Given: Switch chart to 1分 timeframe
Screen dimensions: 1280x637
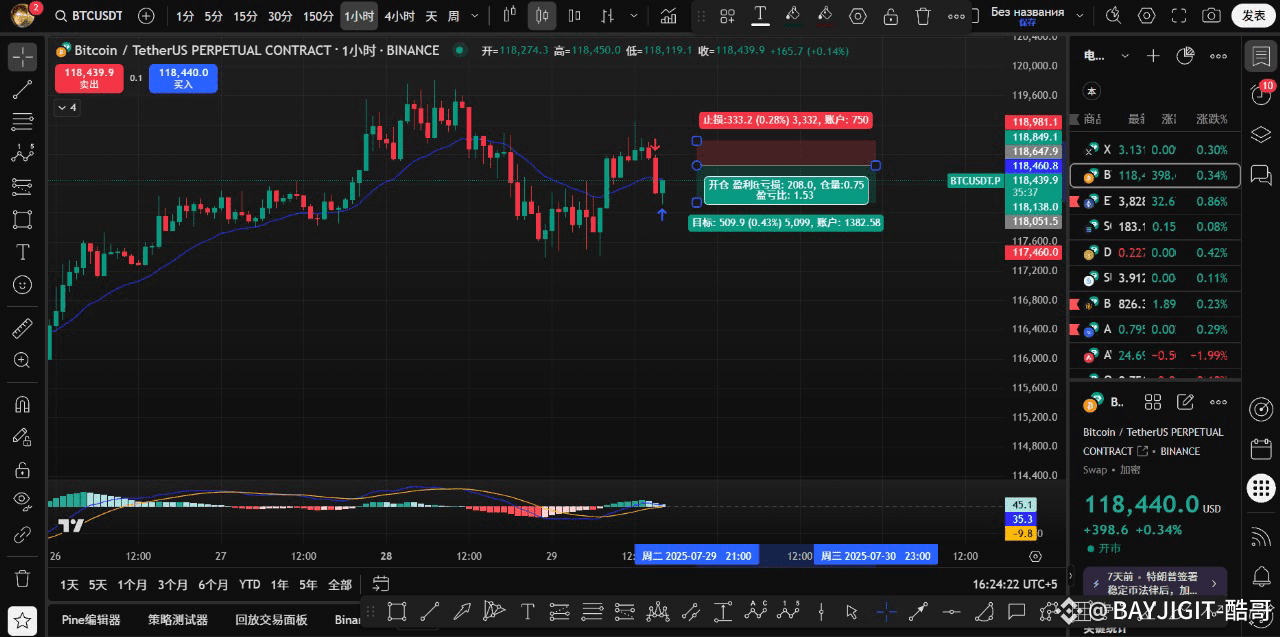Looking at the screenshot, I should tap(185, 16).
